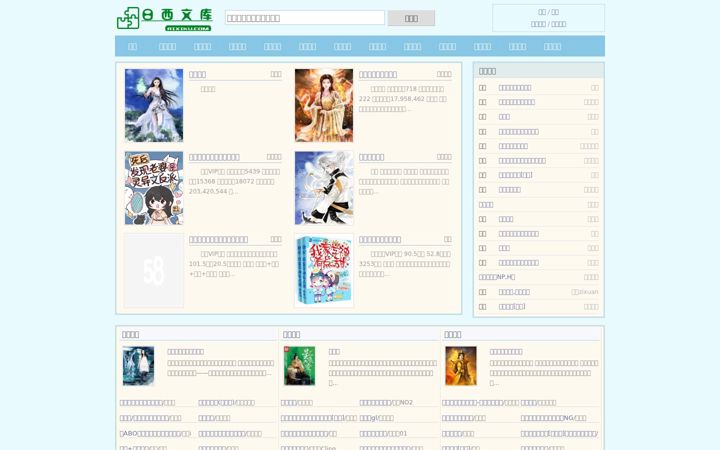720x450 pixels.
Task: Click the description text containing 17,958,462
Action: pyautogui.click(x=405, y=99)
